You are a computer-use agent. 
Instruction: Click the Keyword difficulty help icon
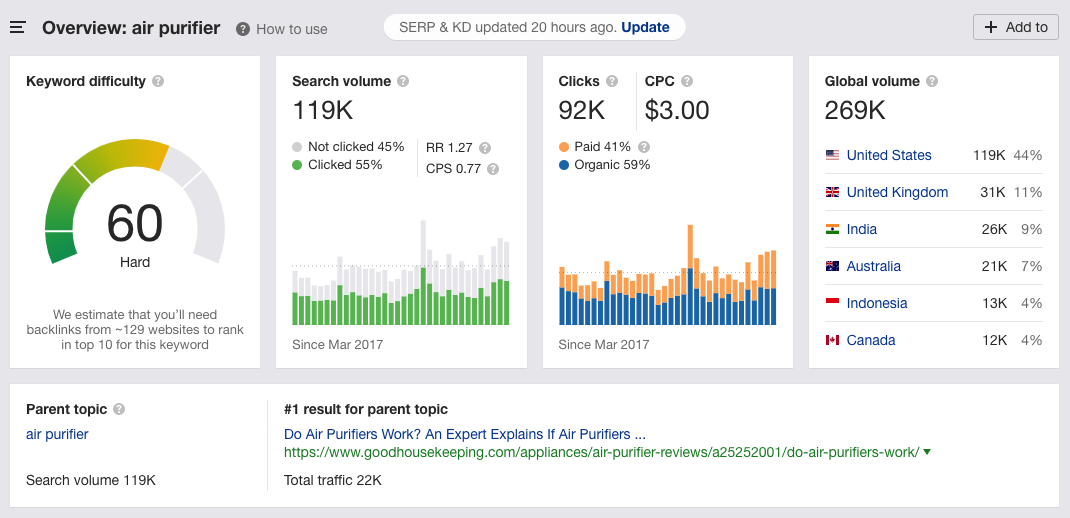click(x=158, y=81)
